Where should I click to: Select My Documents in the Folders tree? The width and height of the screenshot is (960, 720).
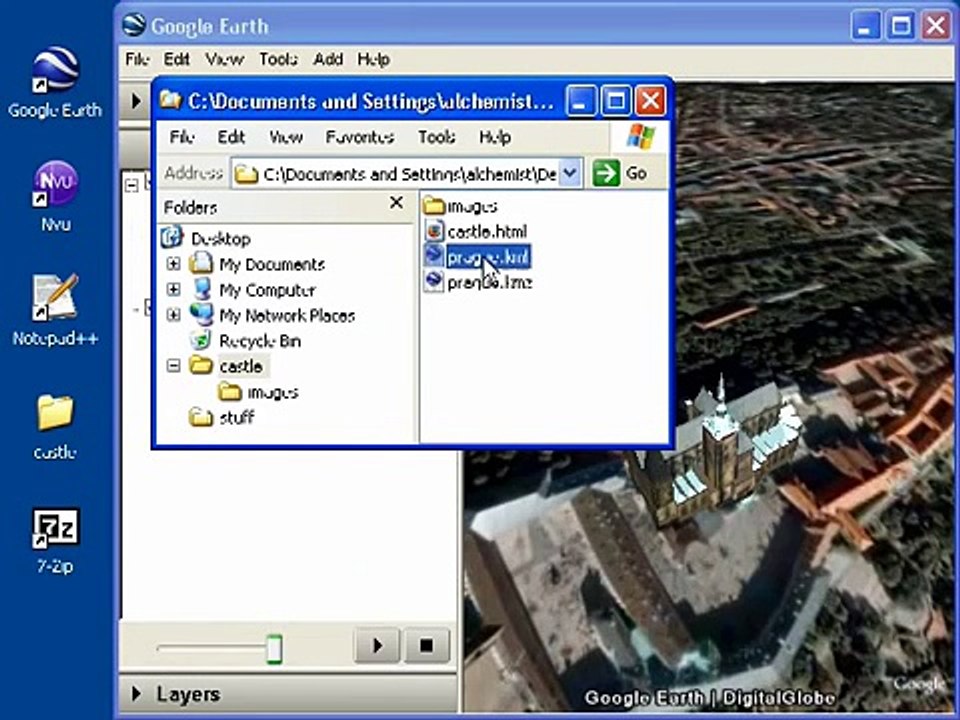pos(272,264)
